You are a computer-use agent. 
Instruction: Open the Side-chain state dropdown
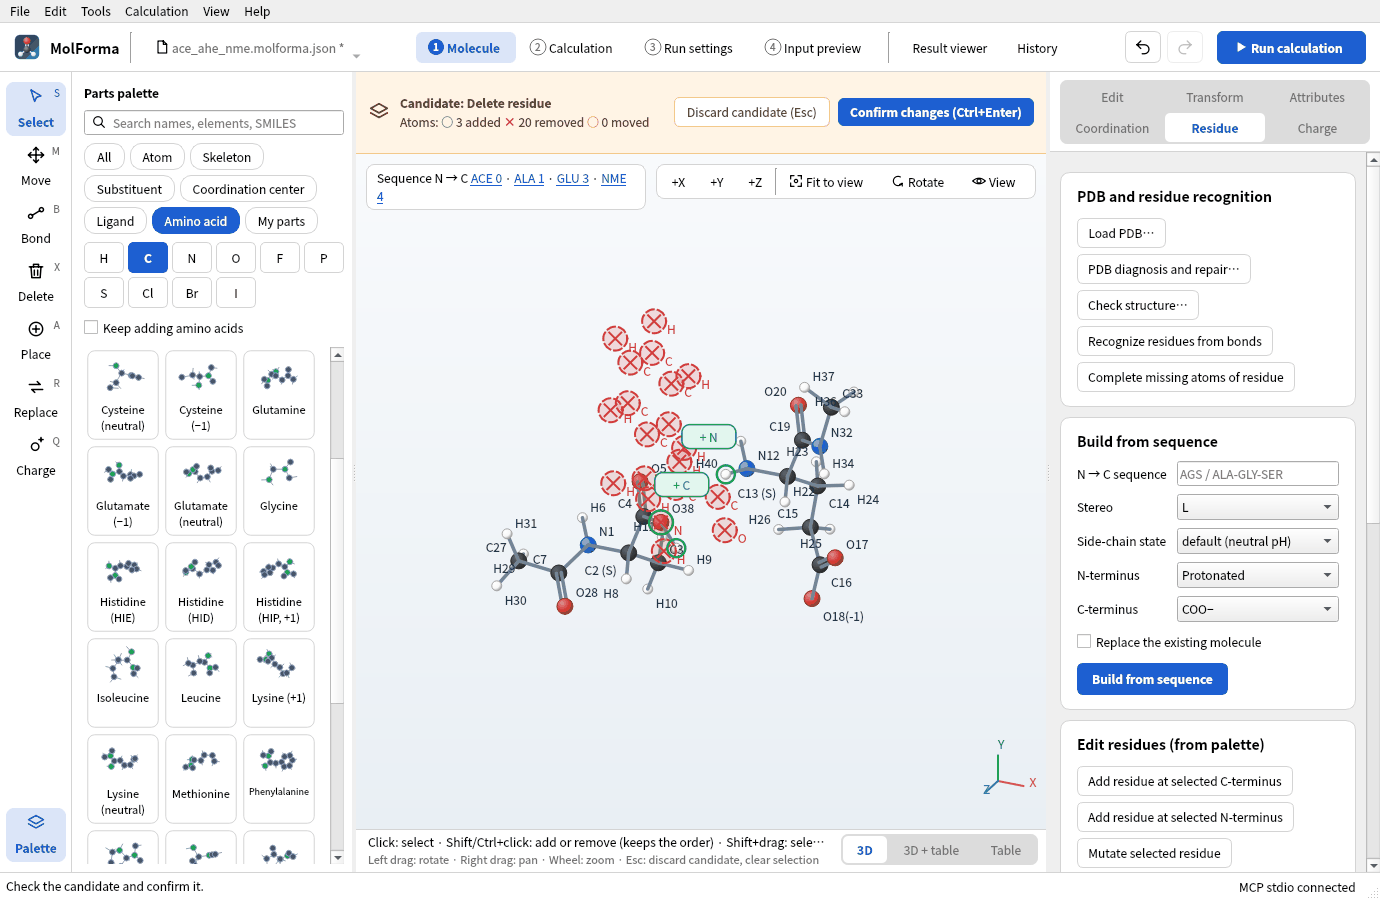(x=1257, y=541)
